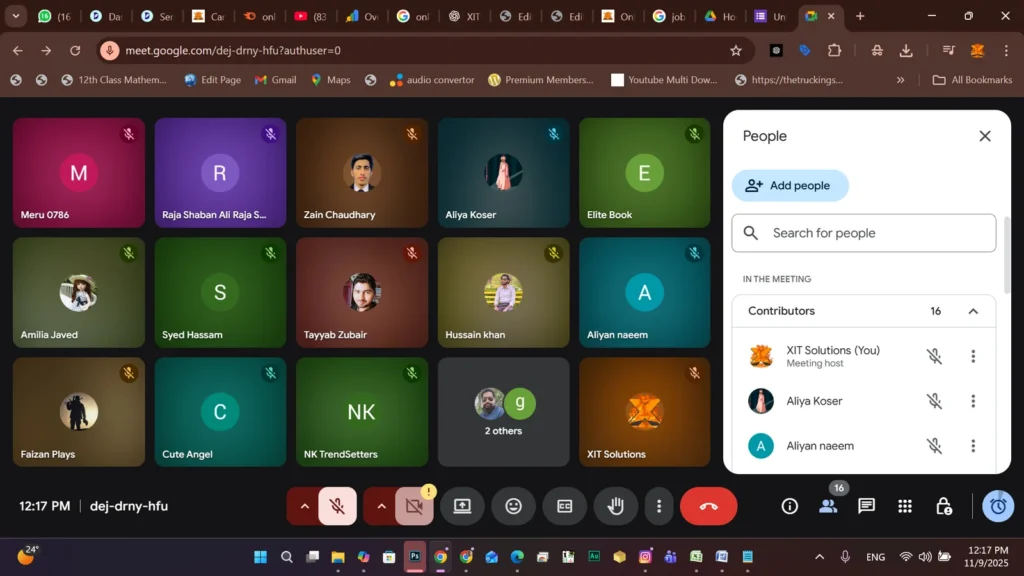The image size is (1024, 576).
Task: Open more options menu for Aliyan naeem
Action: point(973,446)
